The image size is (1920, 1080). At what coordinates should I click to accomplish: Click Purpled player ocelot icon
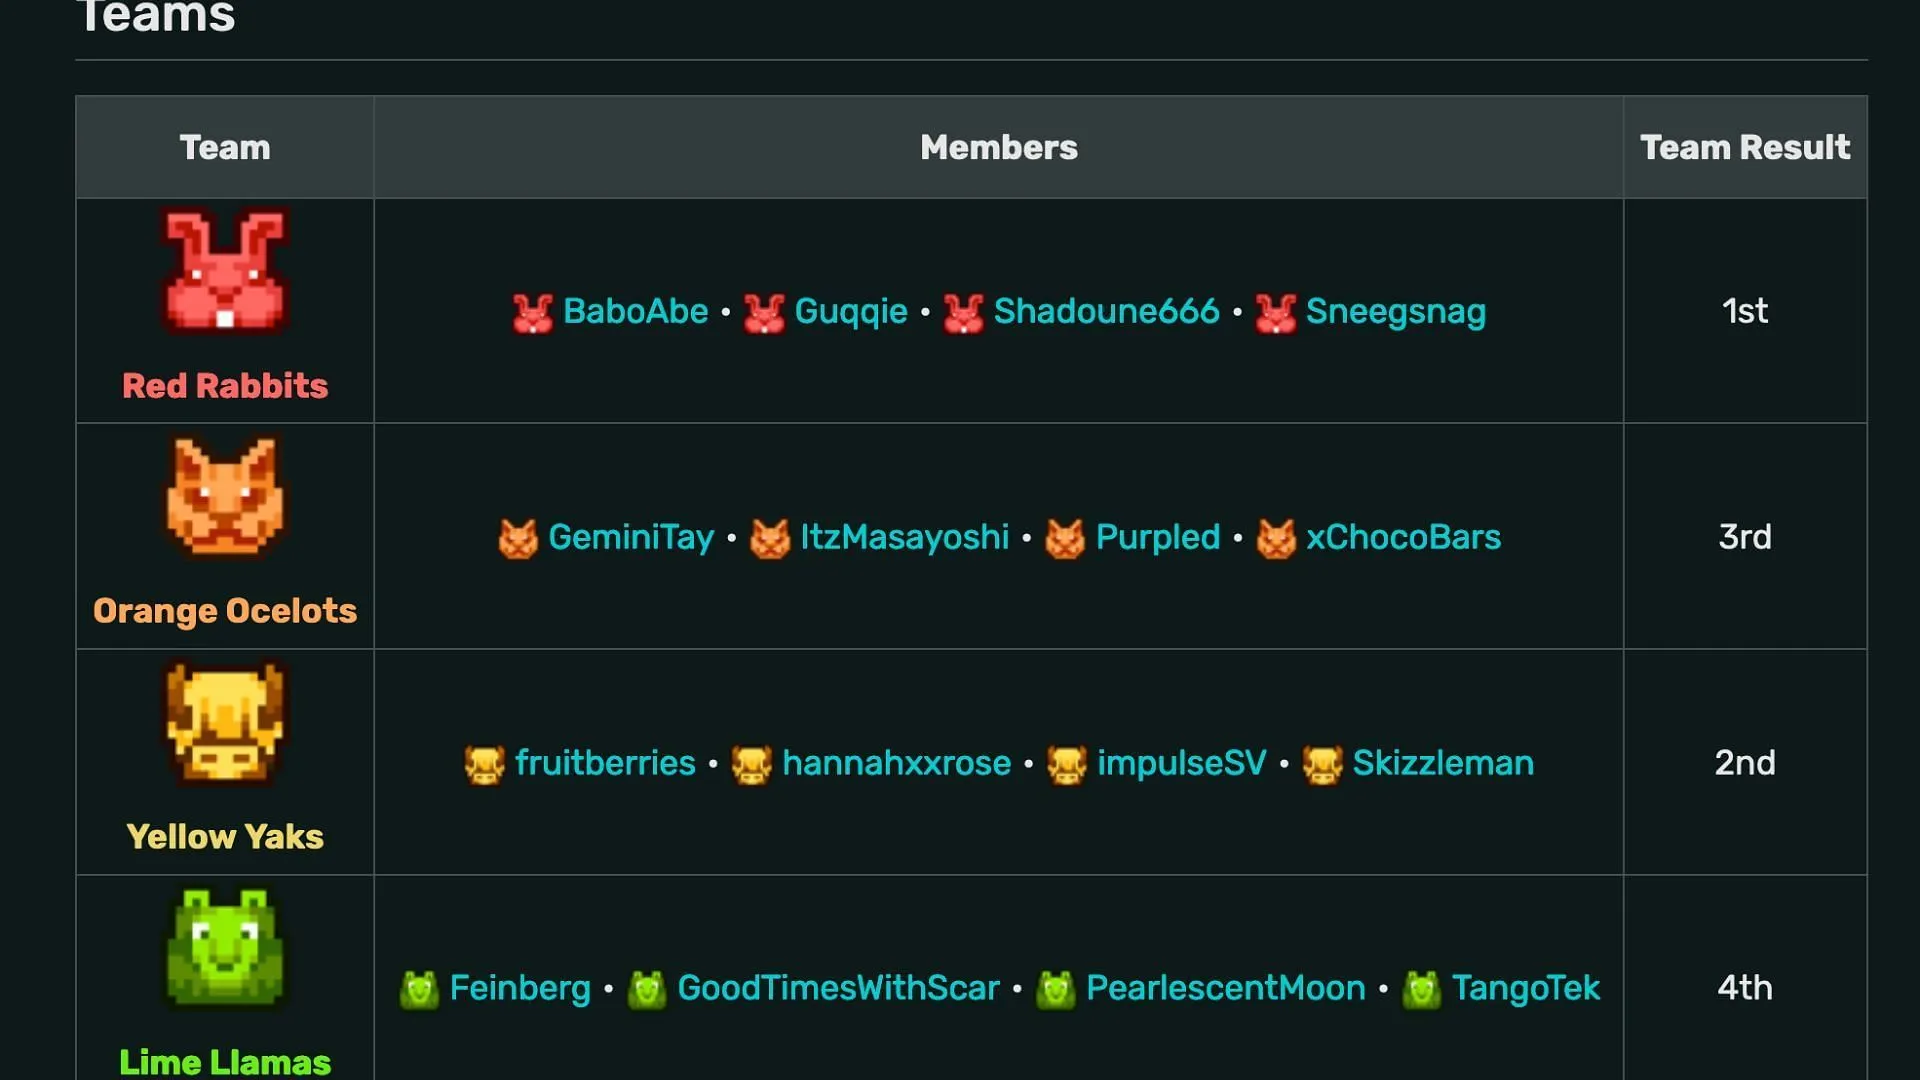[1064, 535]
